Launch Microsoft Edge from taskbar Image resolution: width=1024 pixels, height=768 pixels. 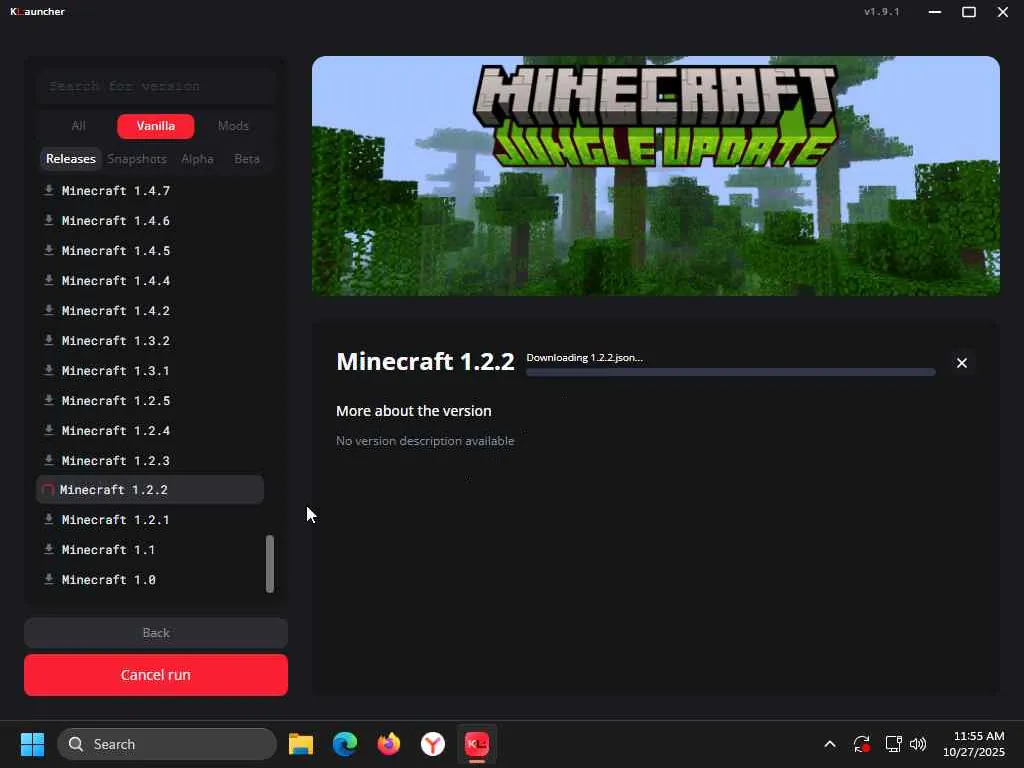(345, 744)
